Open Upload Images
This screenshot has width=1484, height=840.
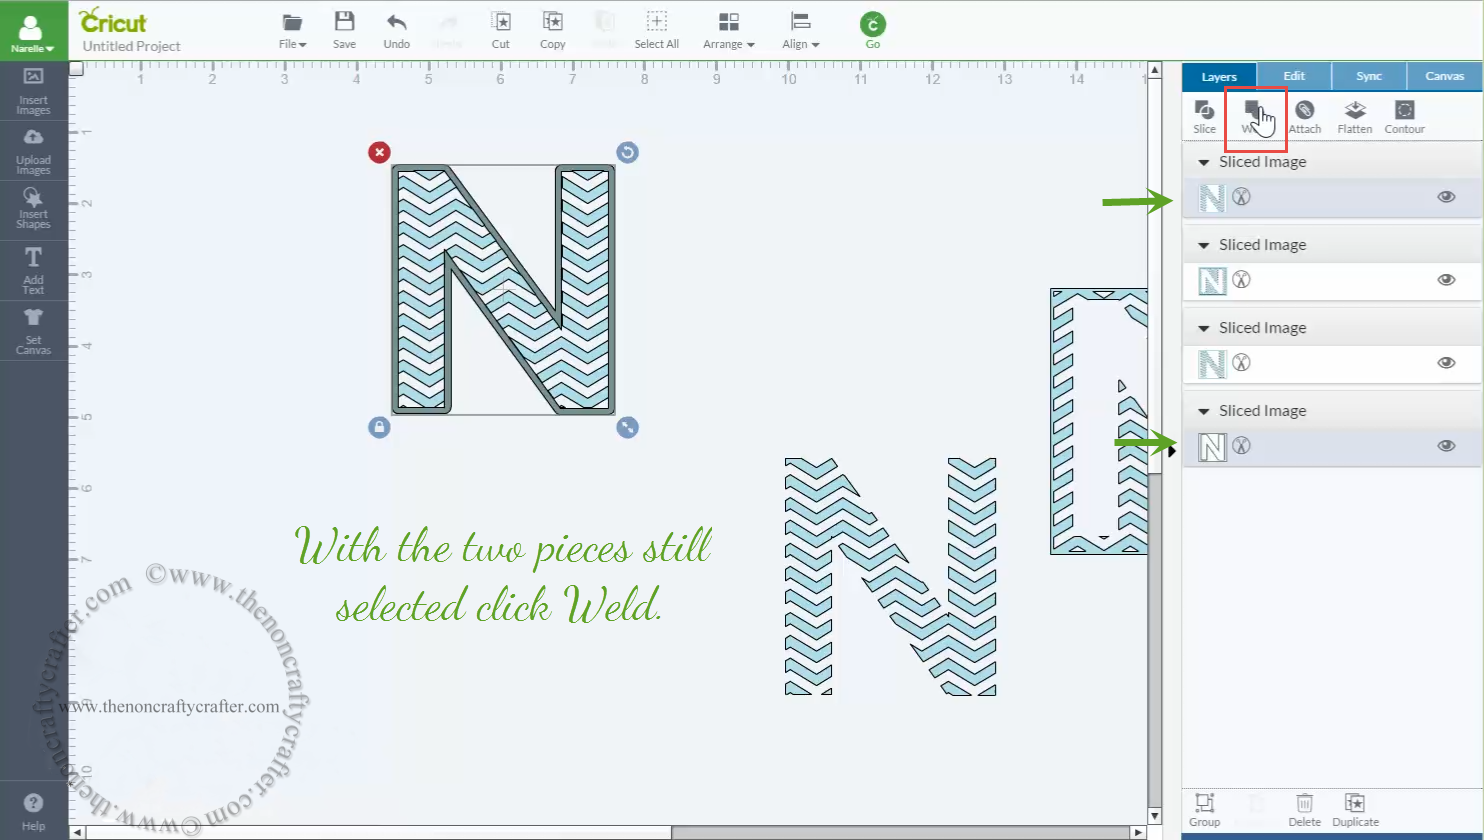coord(33,150)
